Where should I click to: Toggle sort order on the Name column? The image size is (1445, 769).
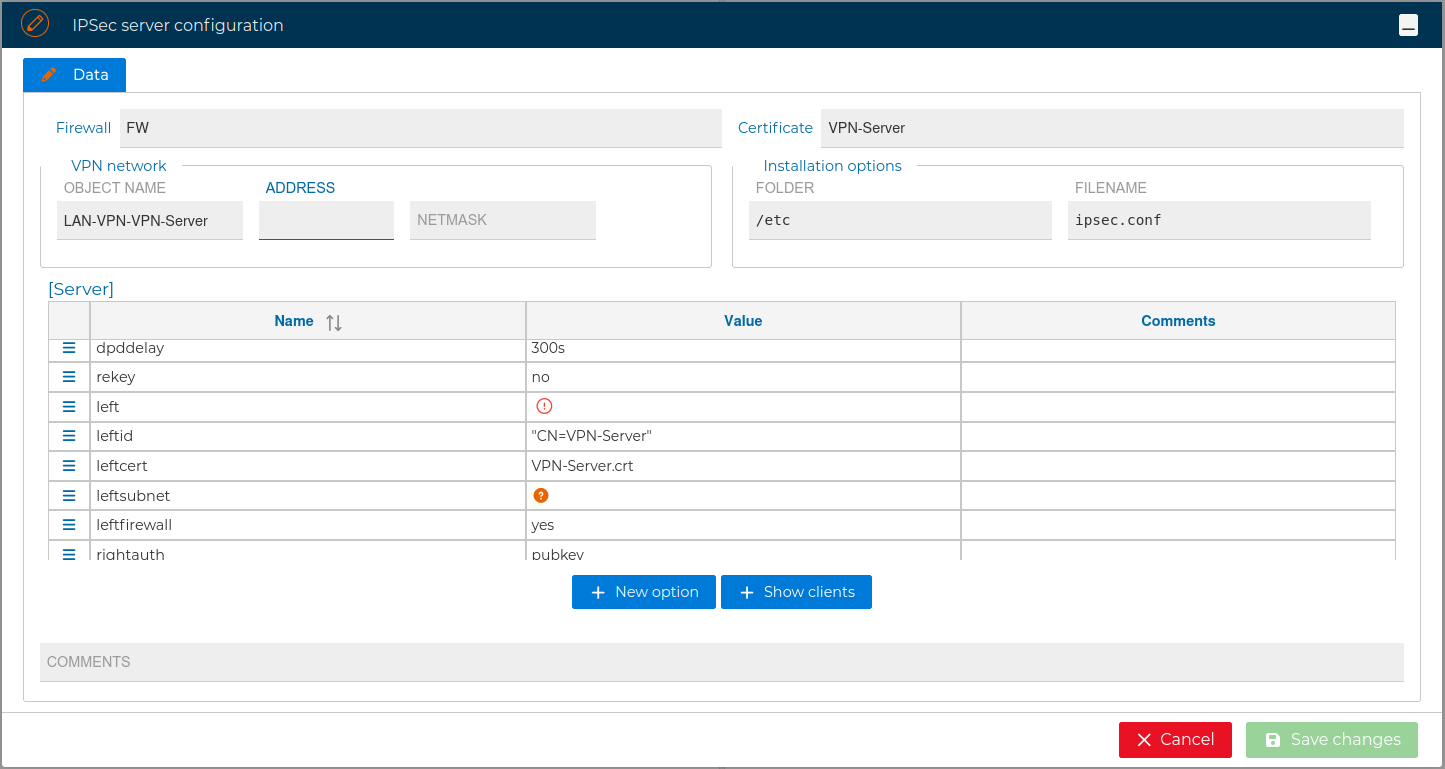coord(332,321)
